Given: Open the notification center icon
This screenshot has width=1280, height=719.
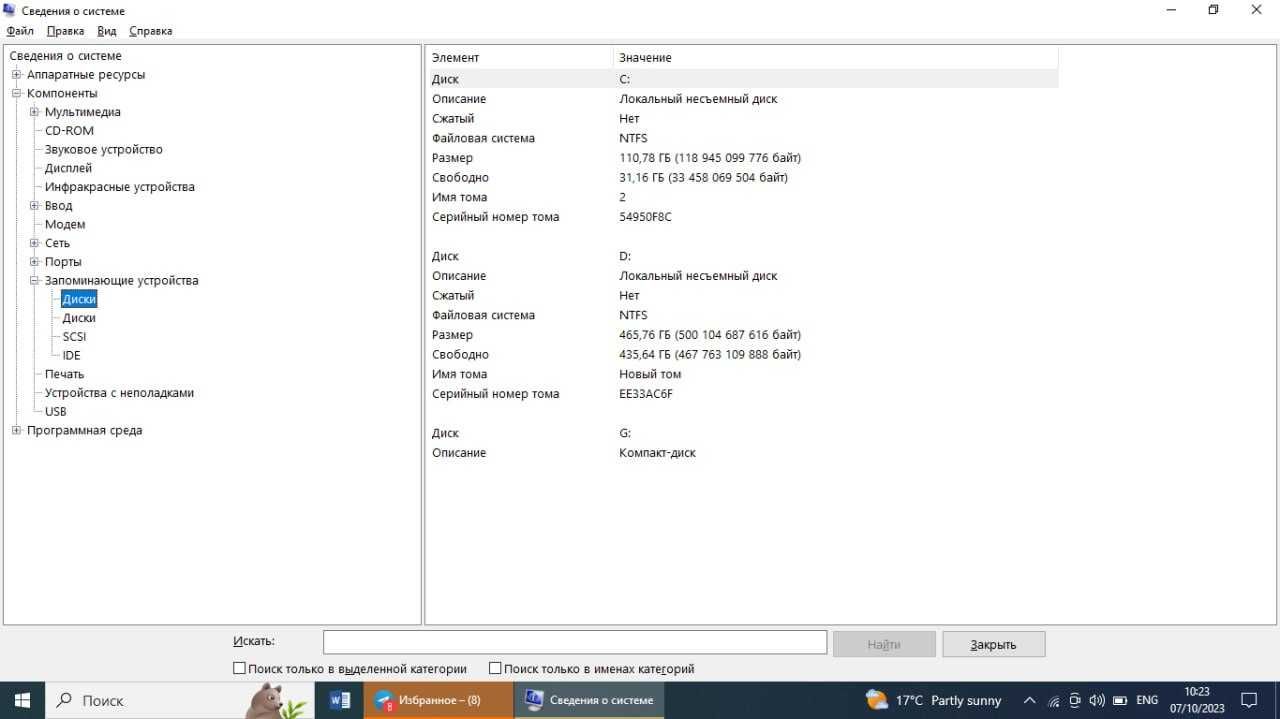Looking at the screenshot, I should click(x=1249, y=700).
